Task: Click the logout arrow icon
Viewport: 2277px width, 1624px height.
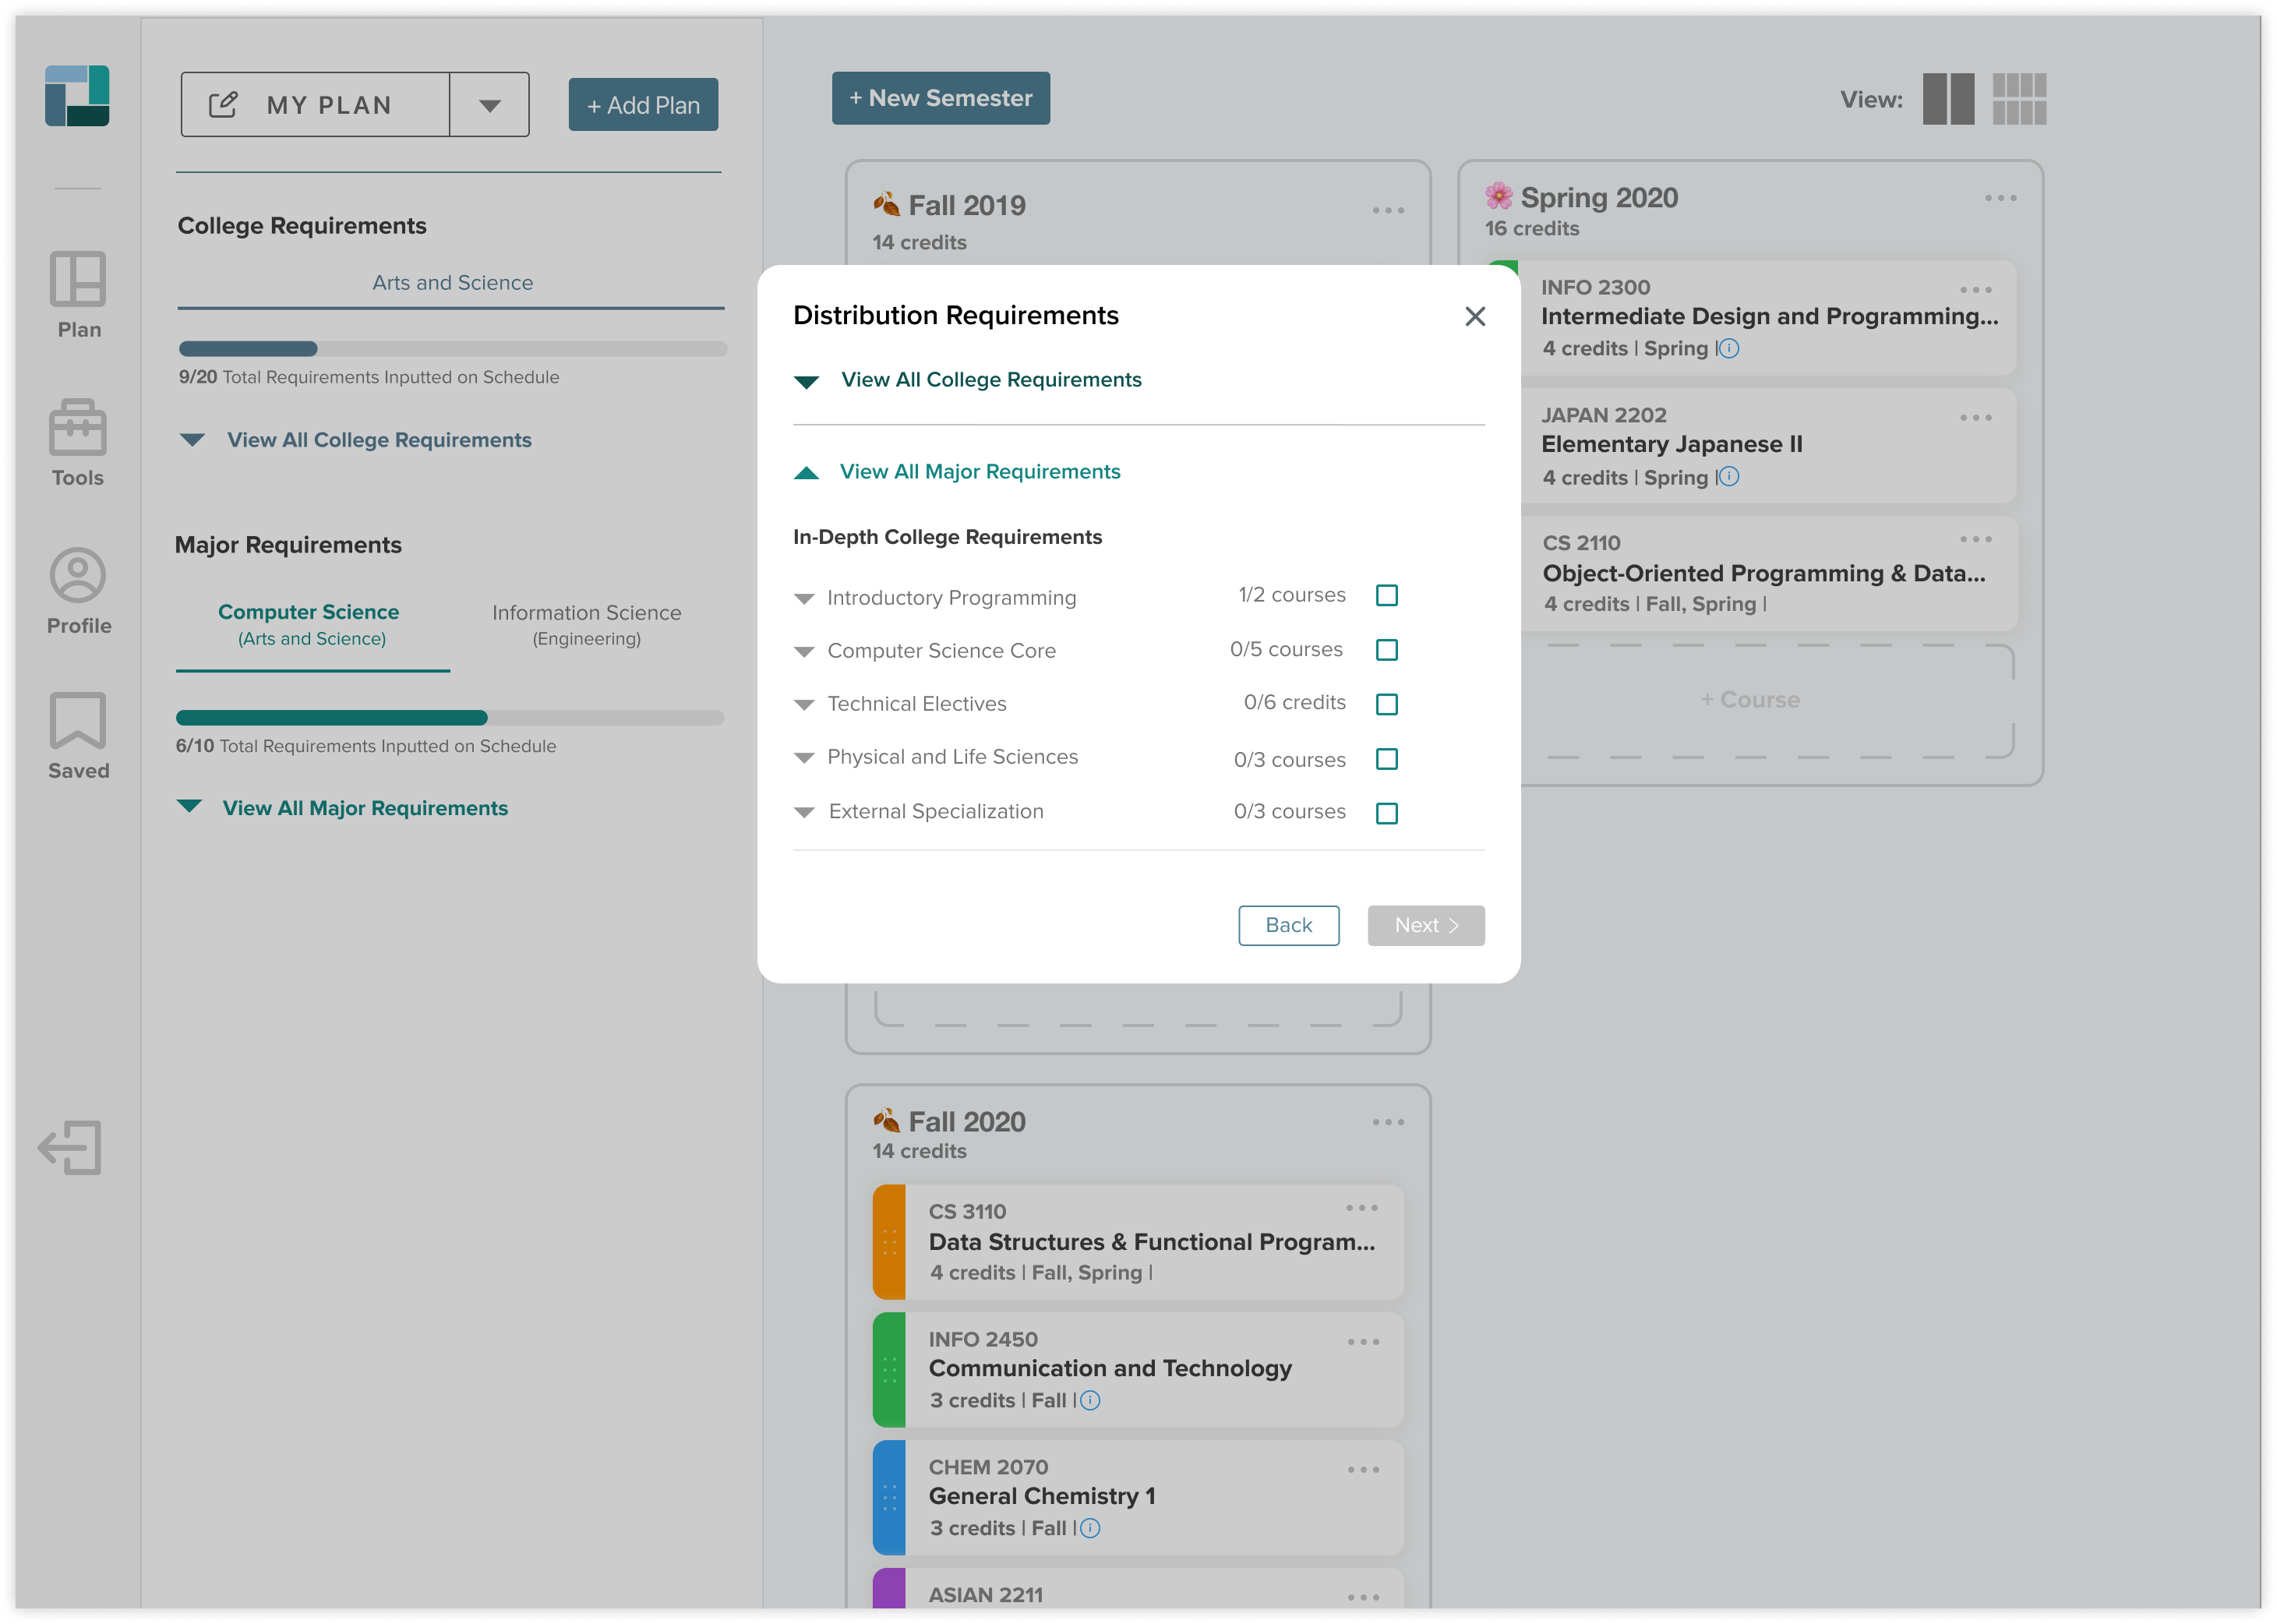Action: [x=71, y=1147]
